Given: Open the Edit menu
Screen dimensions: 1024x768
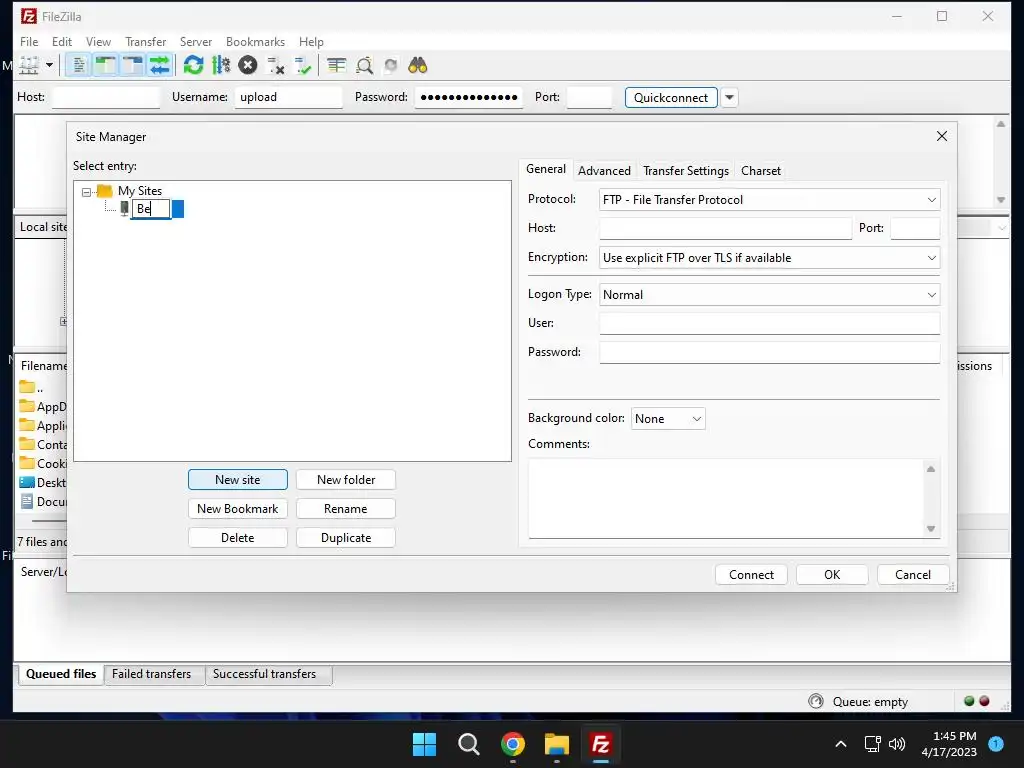Looking at the screenshot, I should 62,42.
